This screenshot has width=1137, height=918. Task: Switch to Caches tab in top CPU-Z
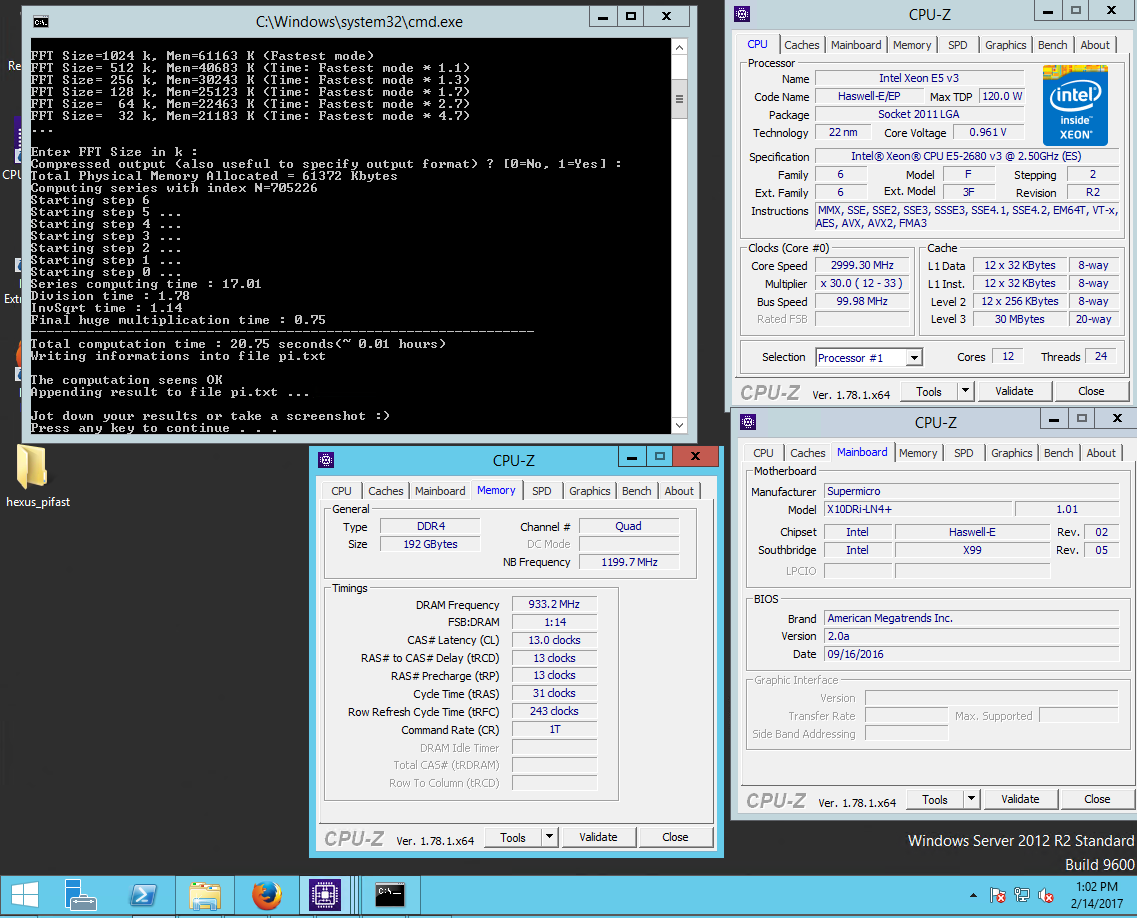801,45
